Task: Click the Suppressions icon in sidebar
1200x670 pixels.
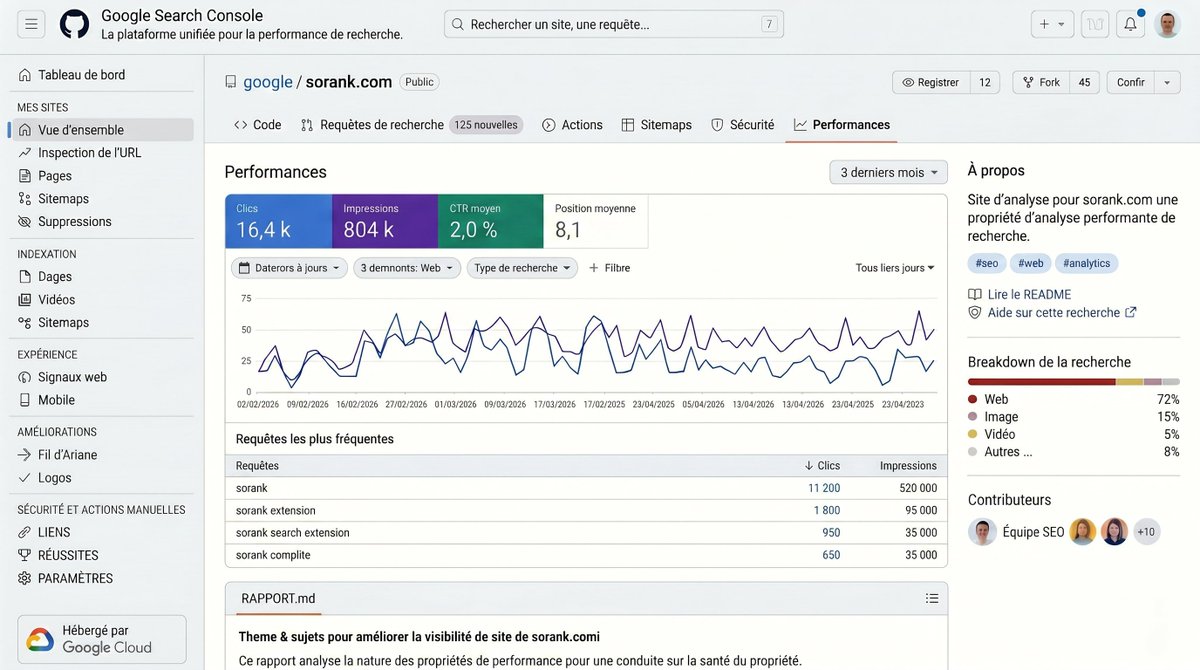Action: tap(25, 222)
